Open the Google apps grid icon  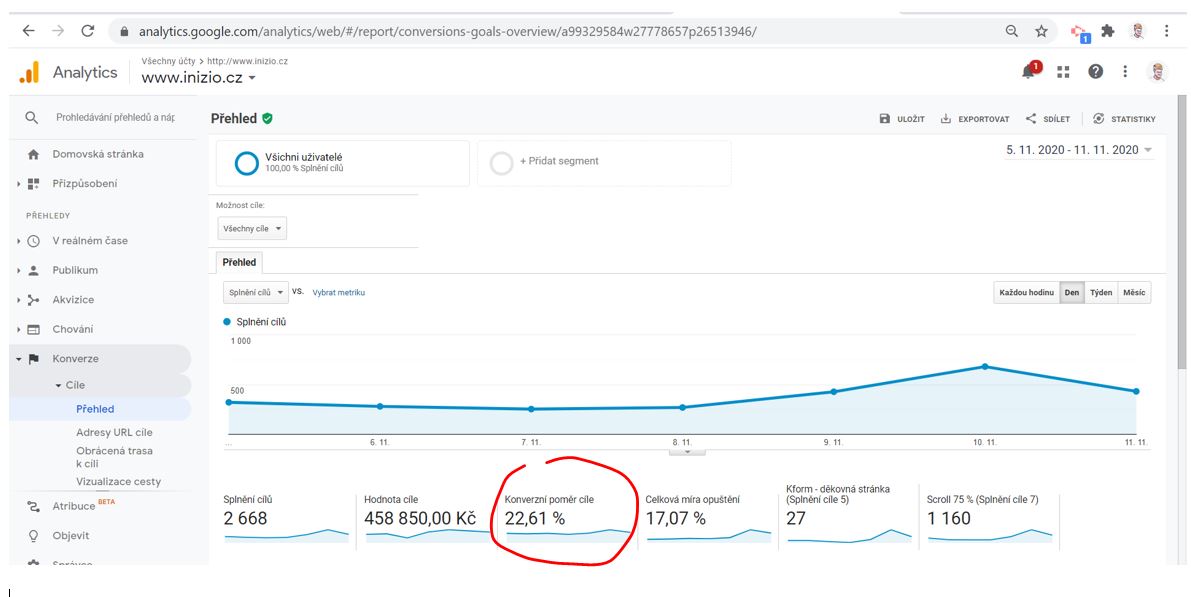pyautogui.click(x=1063, y=71)
